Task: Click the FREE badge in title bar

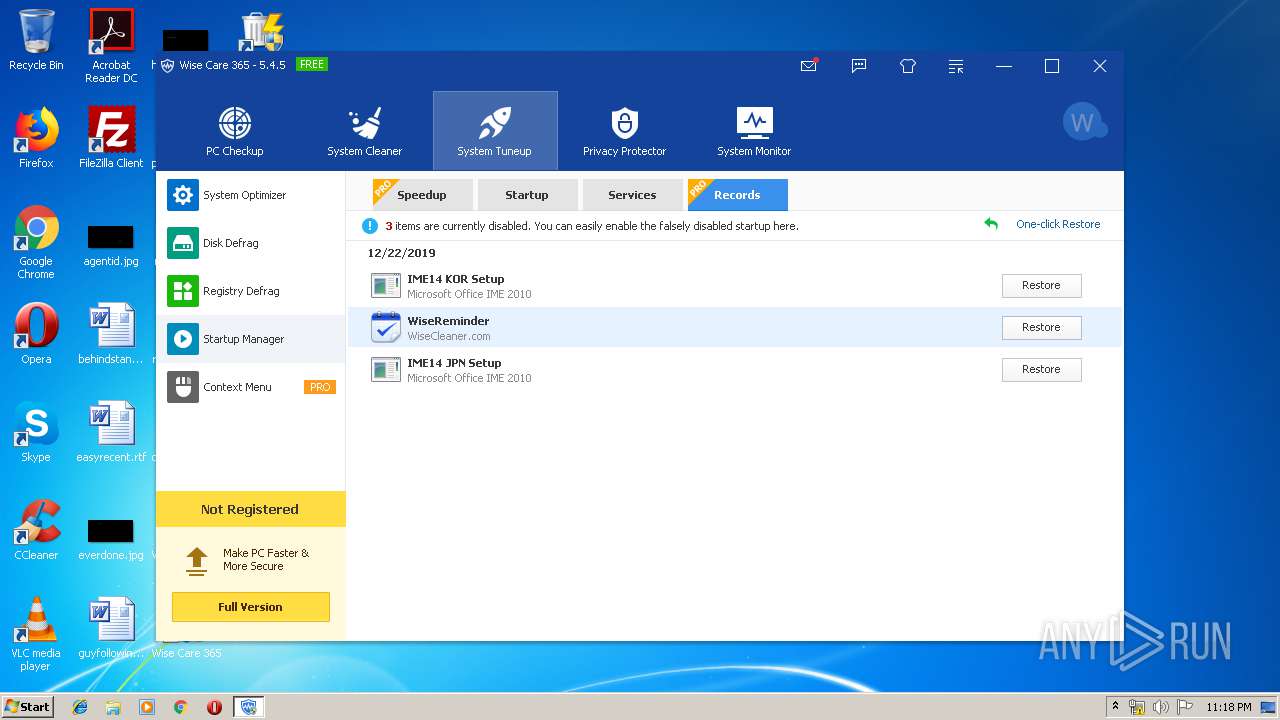Action: pos(312,65)
